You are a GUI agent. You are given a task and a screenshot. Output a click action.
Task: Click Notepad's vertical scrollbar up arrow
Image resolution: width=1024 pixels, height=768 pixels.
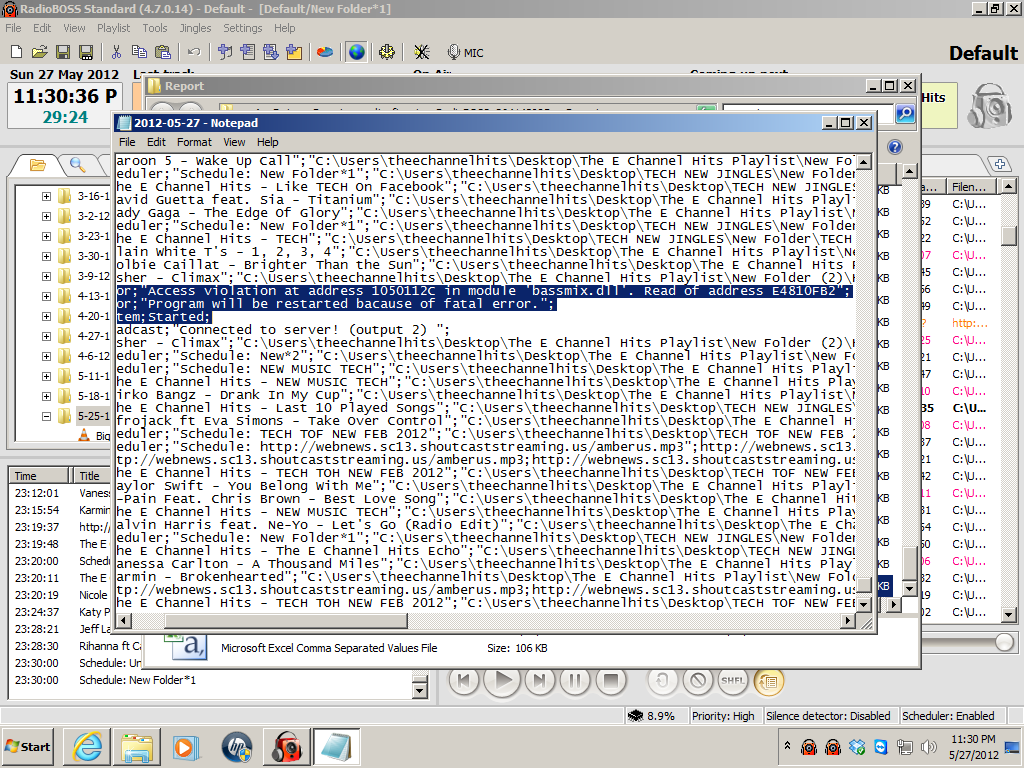point(863,161)
